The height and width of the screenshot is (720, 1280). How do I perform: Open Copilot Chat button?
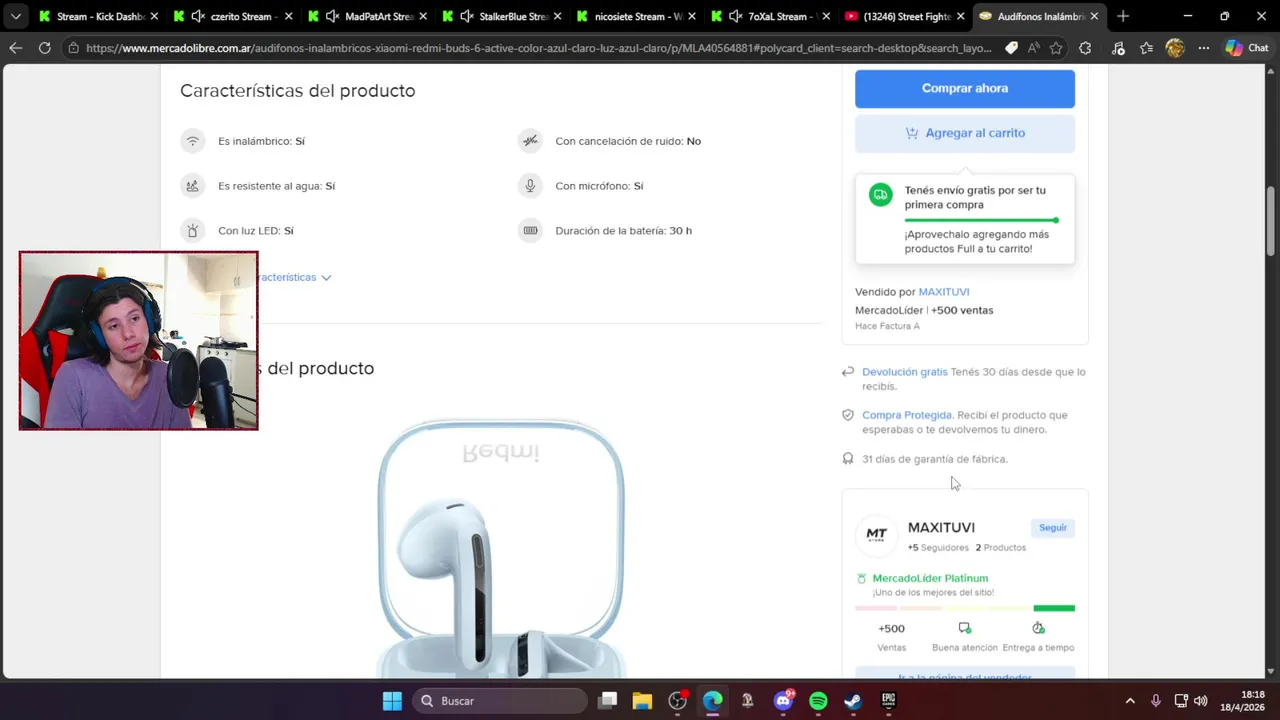pyautogui.click(x=1247, y=48)
